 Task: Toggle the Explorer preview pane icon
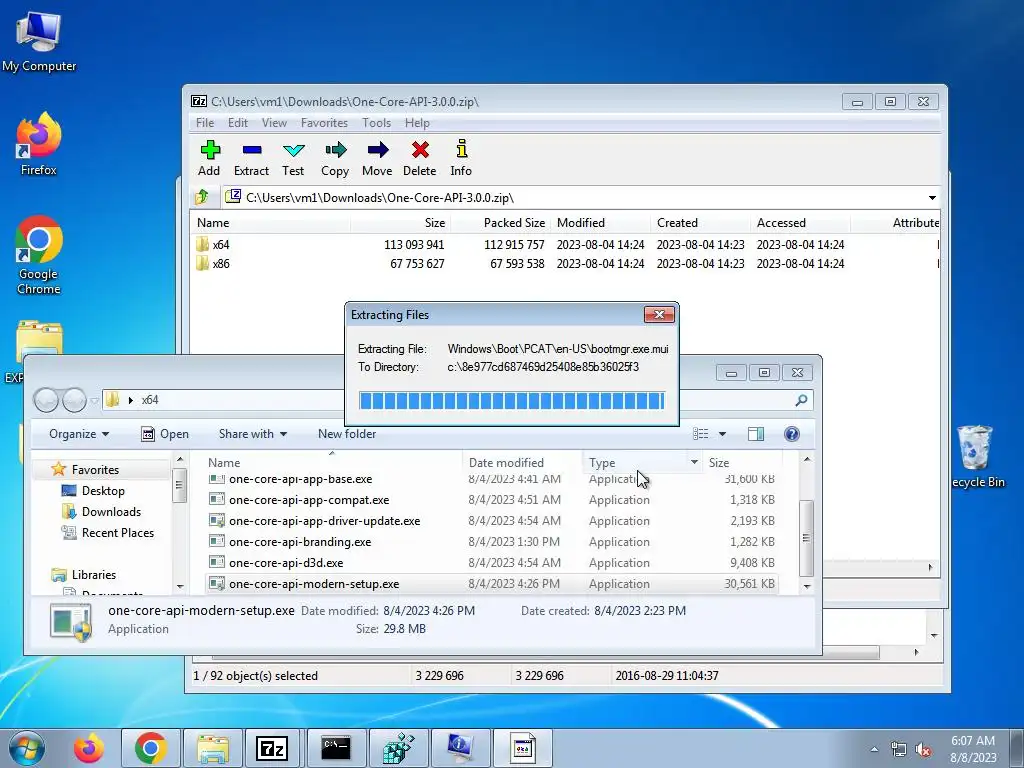(x=756, y=434)
